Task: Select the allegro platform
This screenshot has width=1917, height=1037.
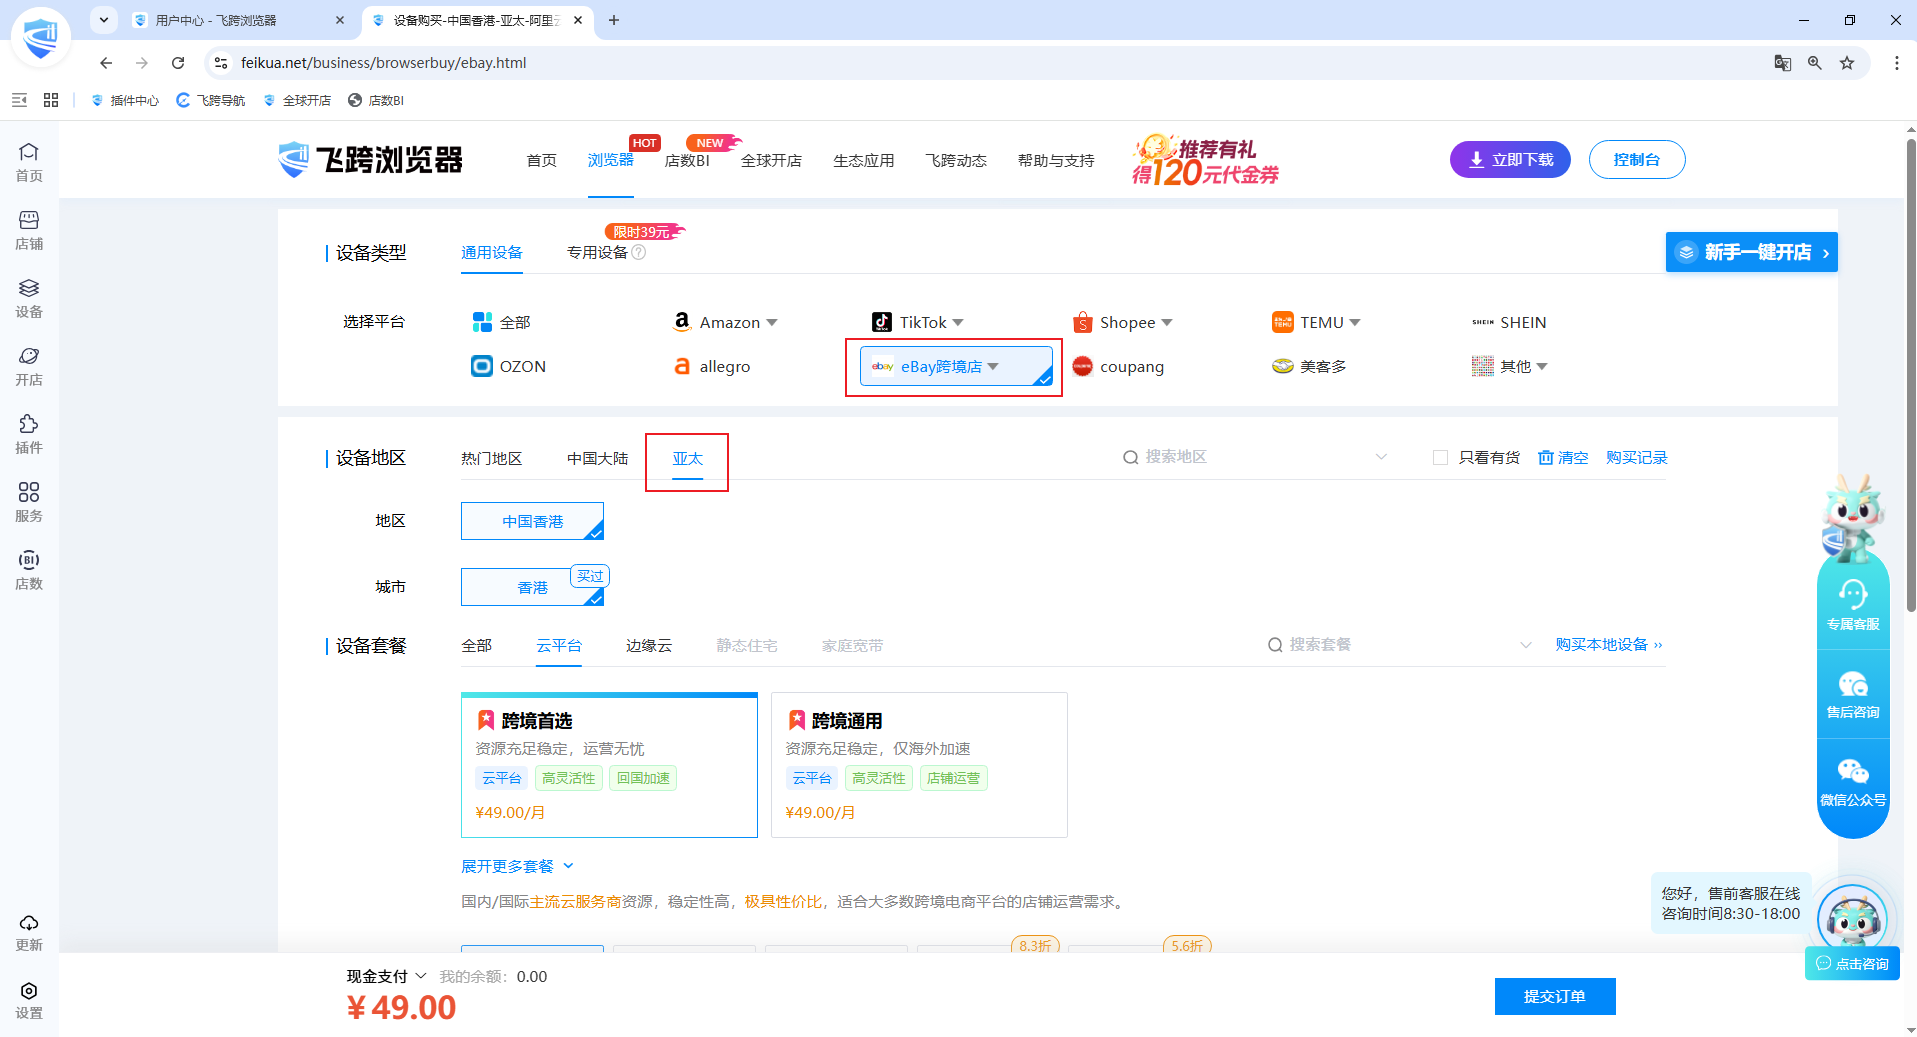Action: [x=711, y=366]
